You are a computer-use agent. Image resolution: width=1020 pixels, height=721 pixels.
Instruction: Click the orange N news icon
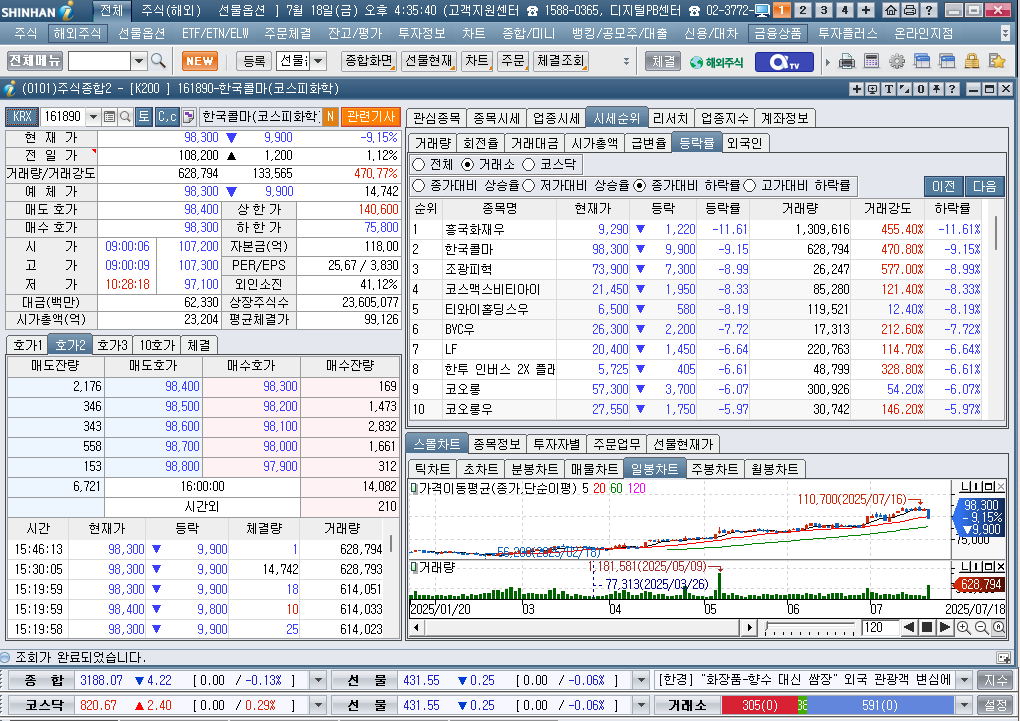(x=330, y=116)
